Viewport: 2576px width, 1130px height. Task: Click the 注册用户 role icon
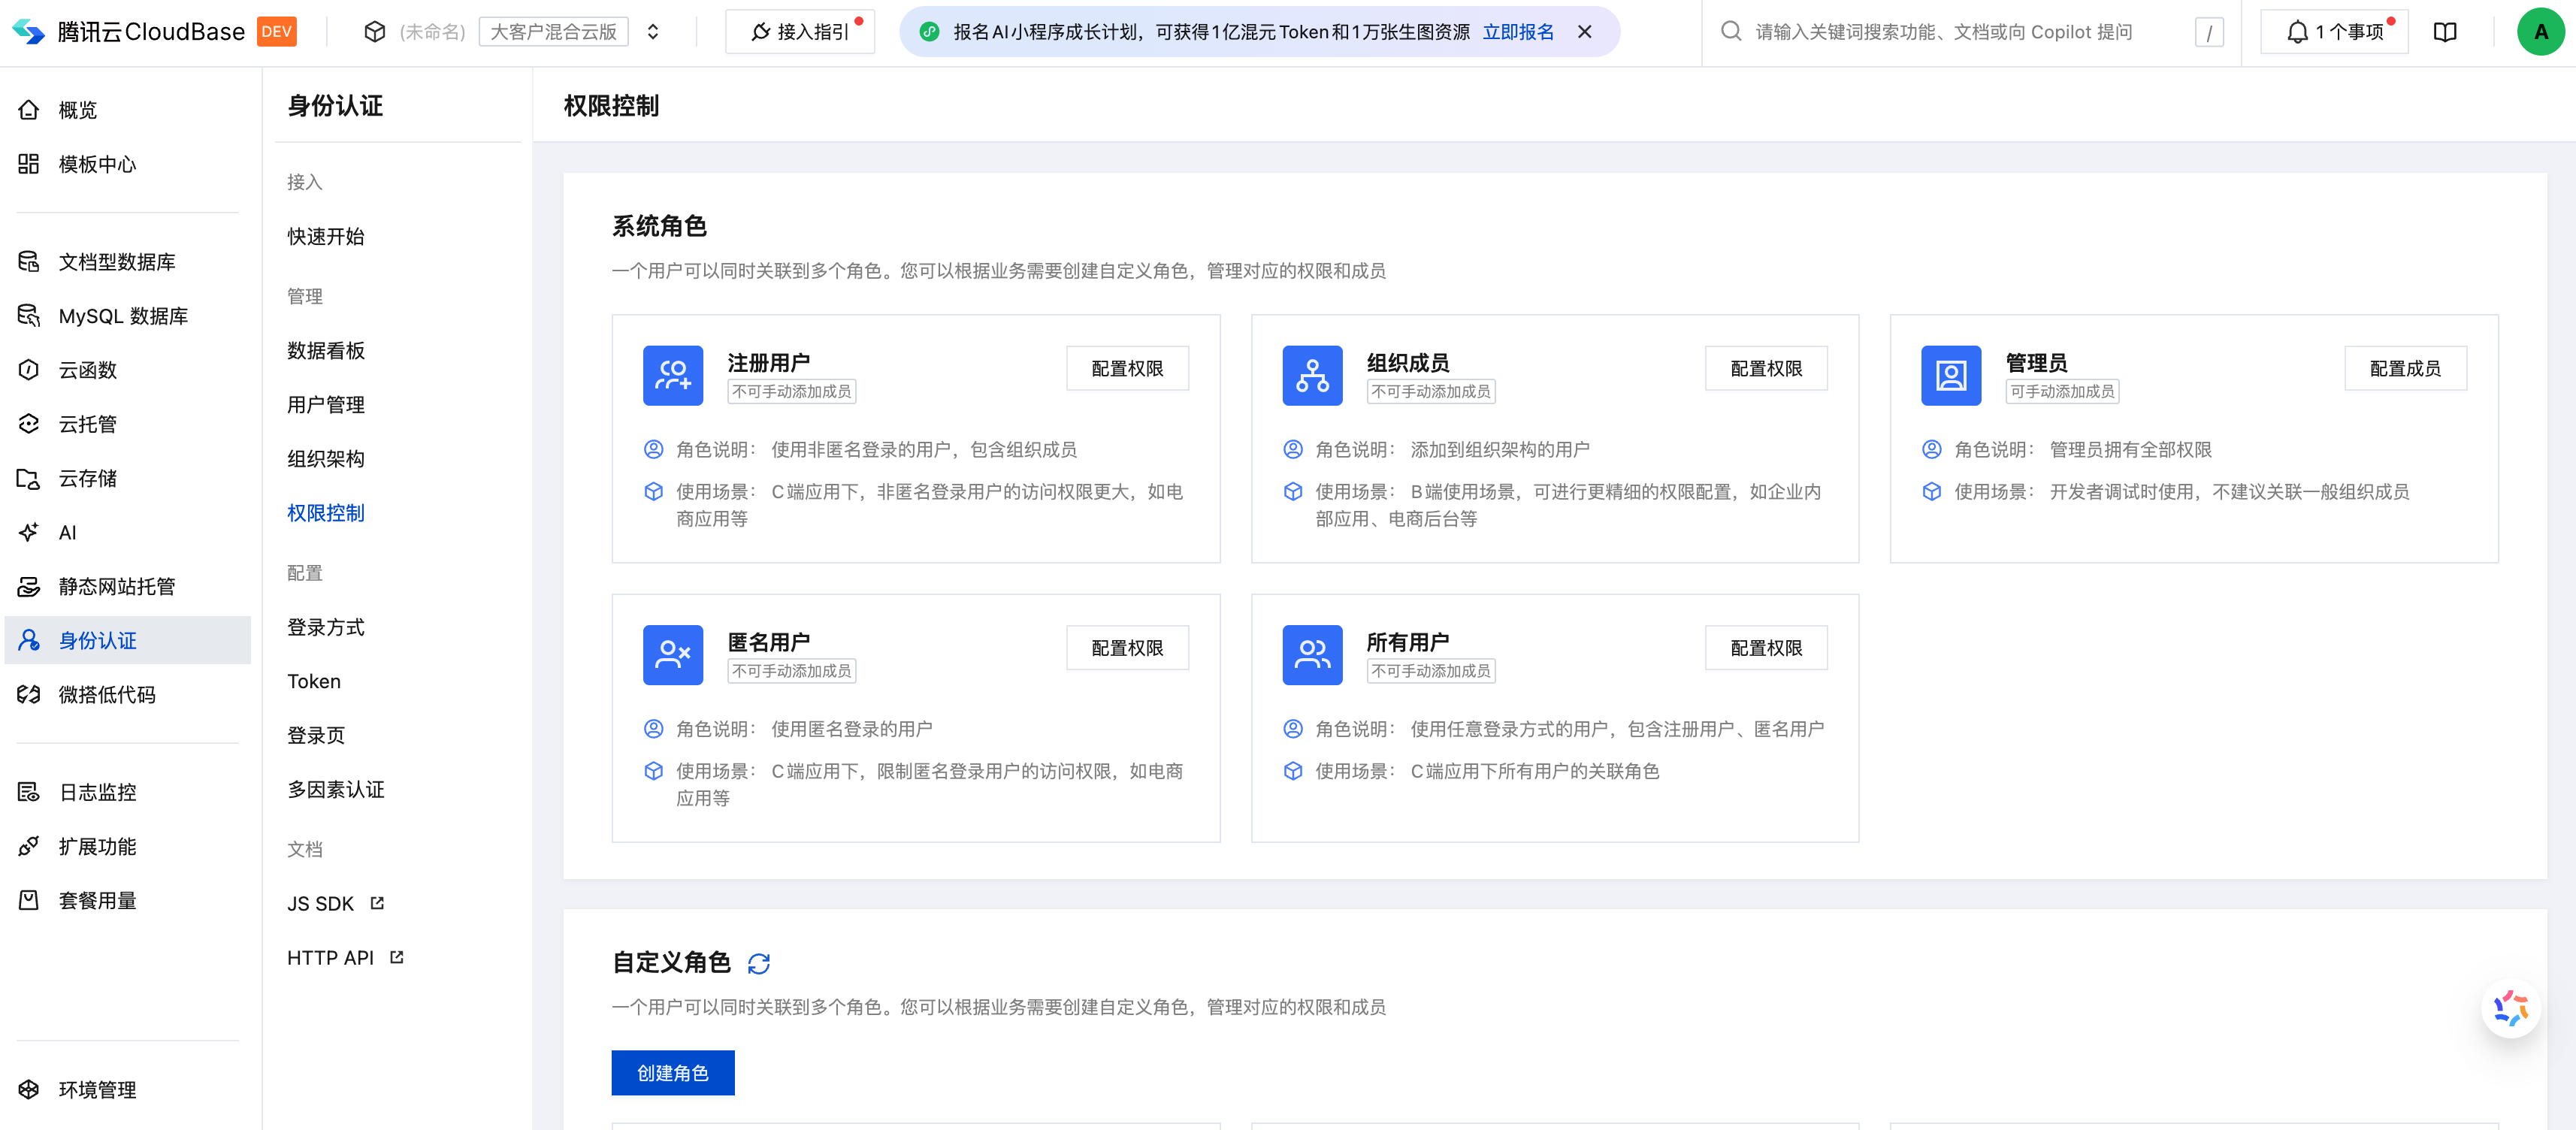click(x=673, y=375)
